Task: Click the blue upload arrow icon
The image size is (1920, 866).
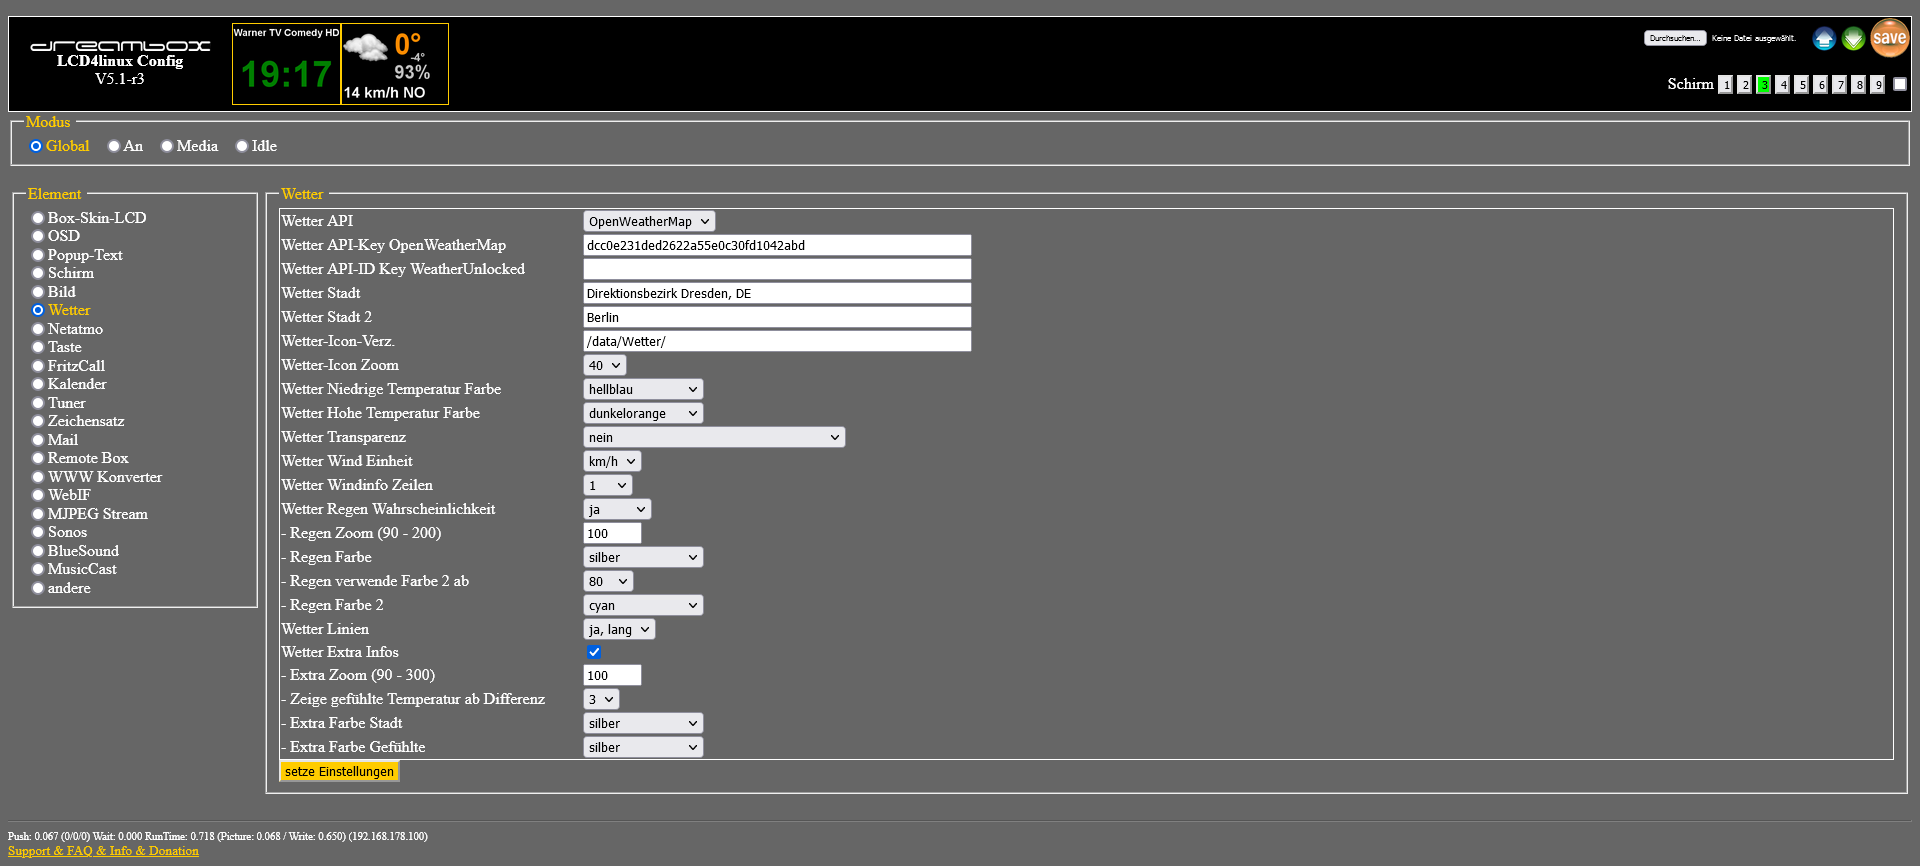Action: click(1824, 39)
